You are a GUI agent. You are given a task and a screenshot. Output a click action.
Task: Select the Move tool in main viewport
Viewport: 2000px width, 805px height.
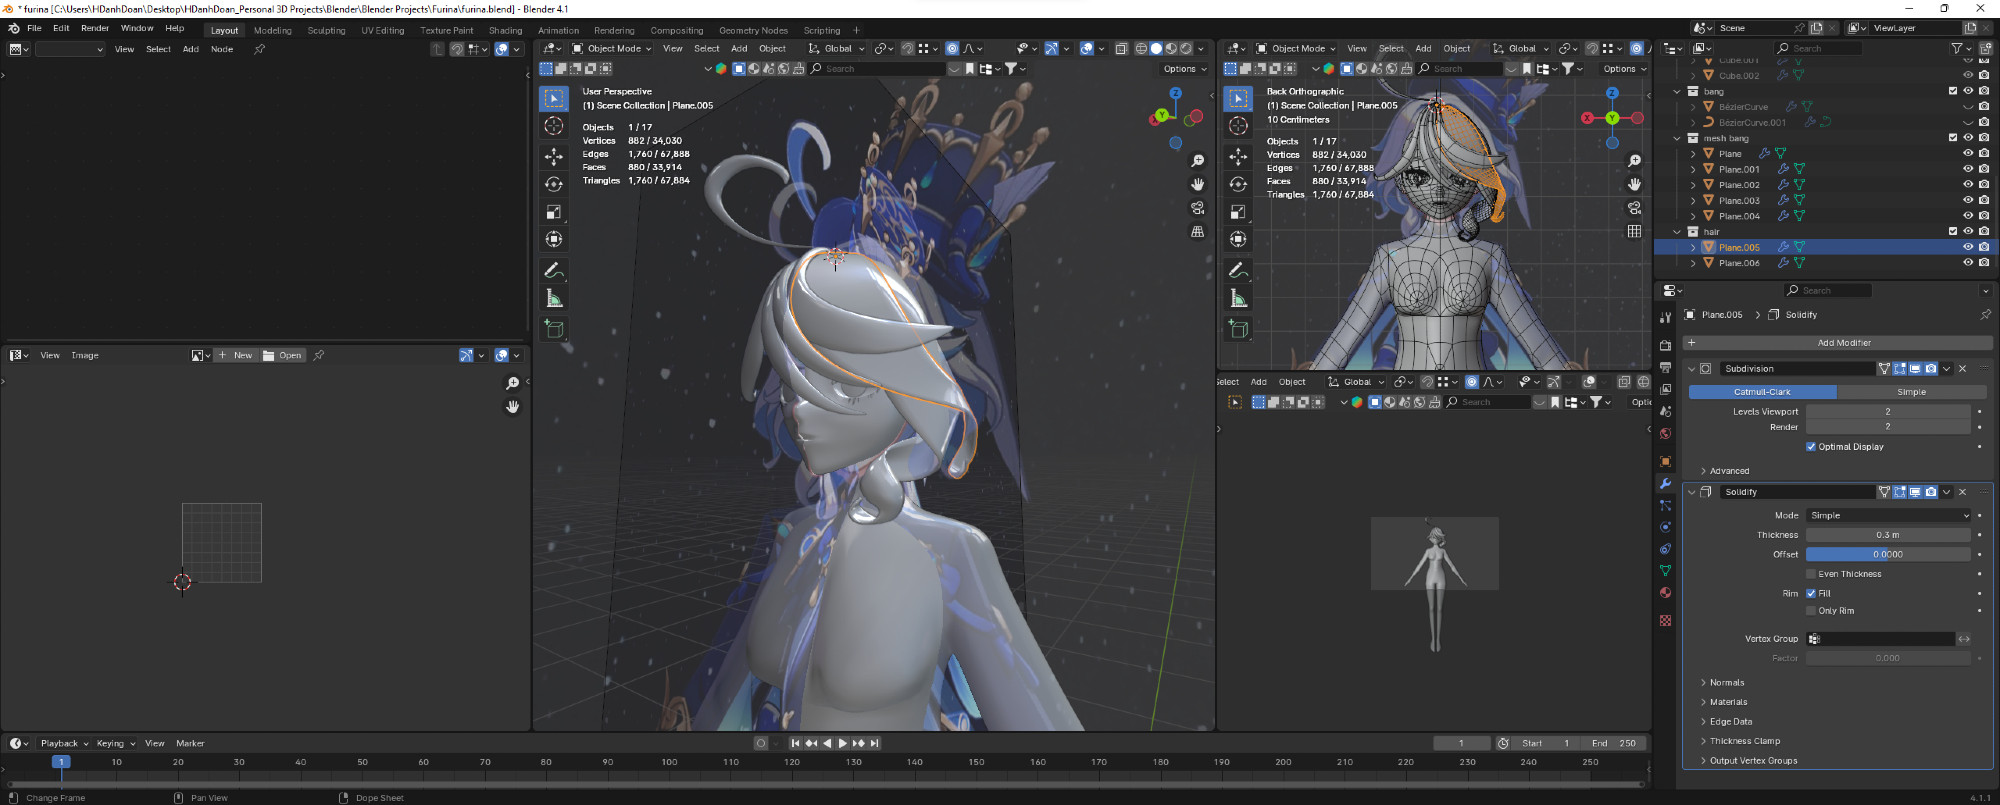coord(554,157)
